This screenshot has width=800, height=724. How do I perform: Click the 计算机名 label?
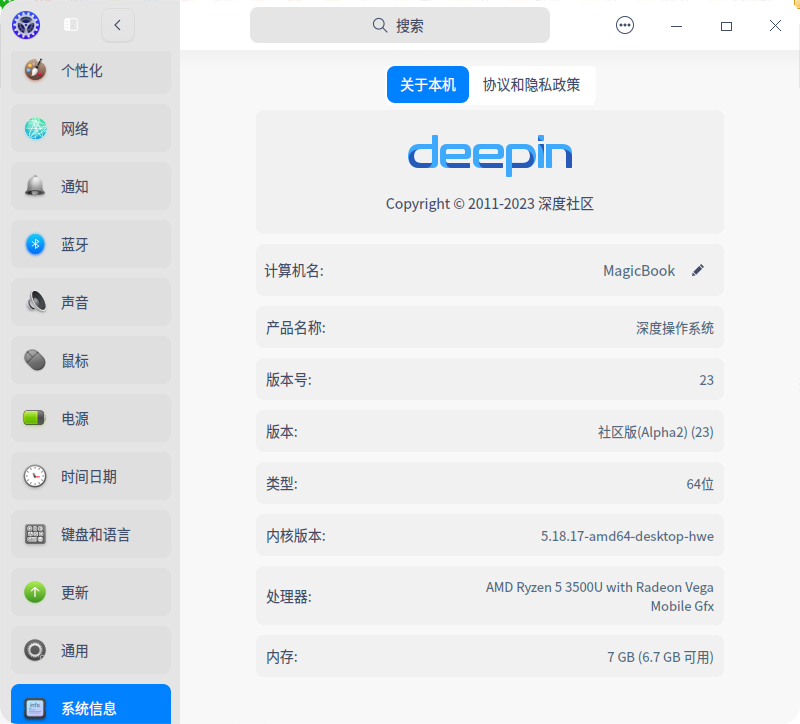click(x=294, y=271)
